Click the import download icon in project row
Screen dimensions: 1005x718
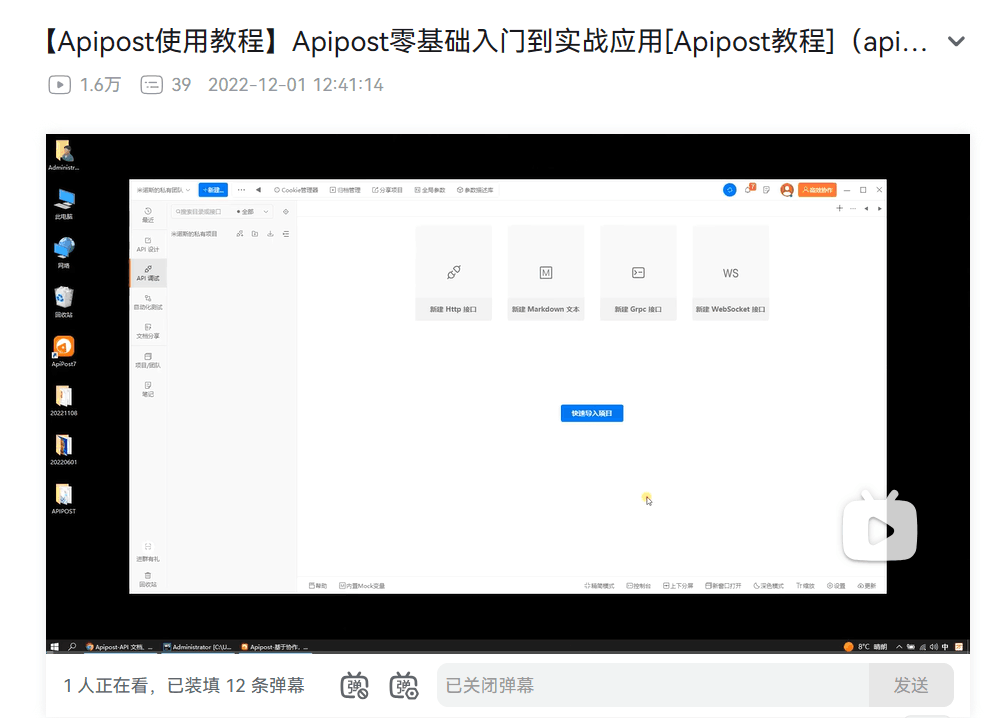coord(270,234)
